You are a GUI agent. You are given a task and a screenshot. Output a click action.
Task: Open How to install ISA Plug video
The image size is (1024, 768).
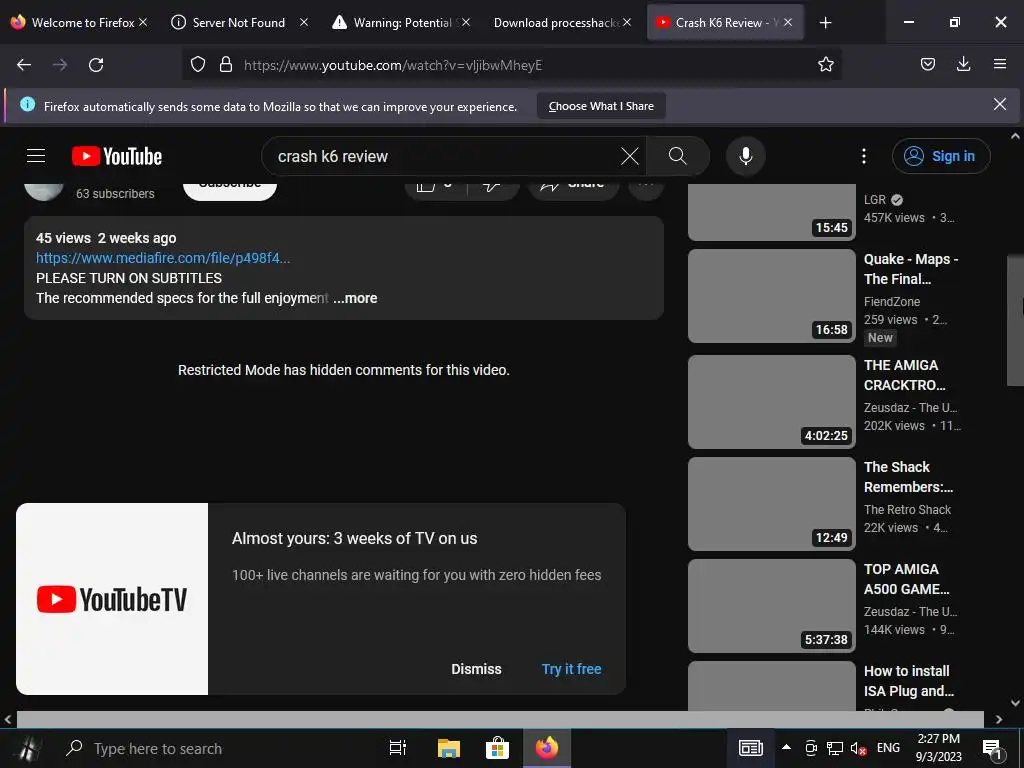[909, 680]
